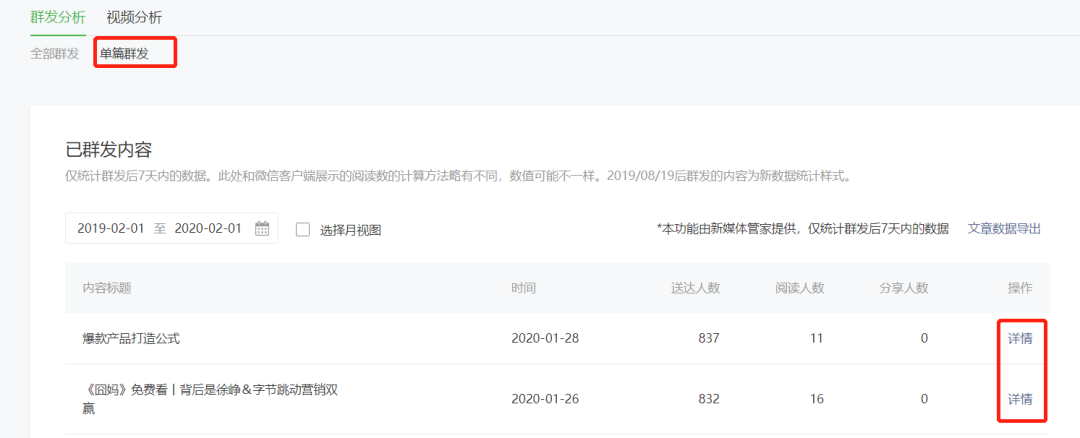Image resolution: width=1080 pixels, height=438 pixels.
Task: Switch to the 视频分析 tab
Action: click(134, 17)
